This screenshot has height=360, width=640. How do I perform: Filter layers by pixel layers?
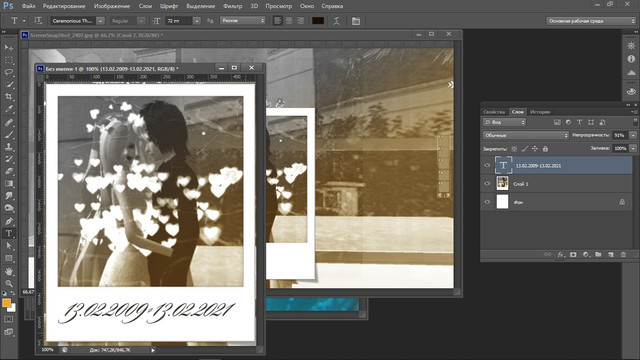557,122
